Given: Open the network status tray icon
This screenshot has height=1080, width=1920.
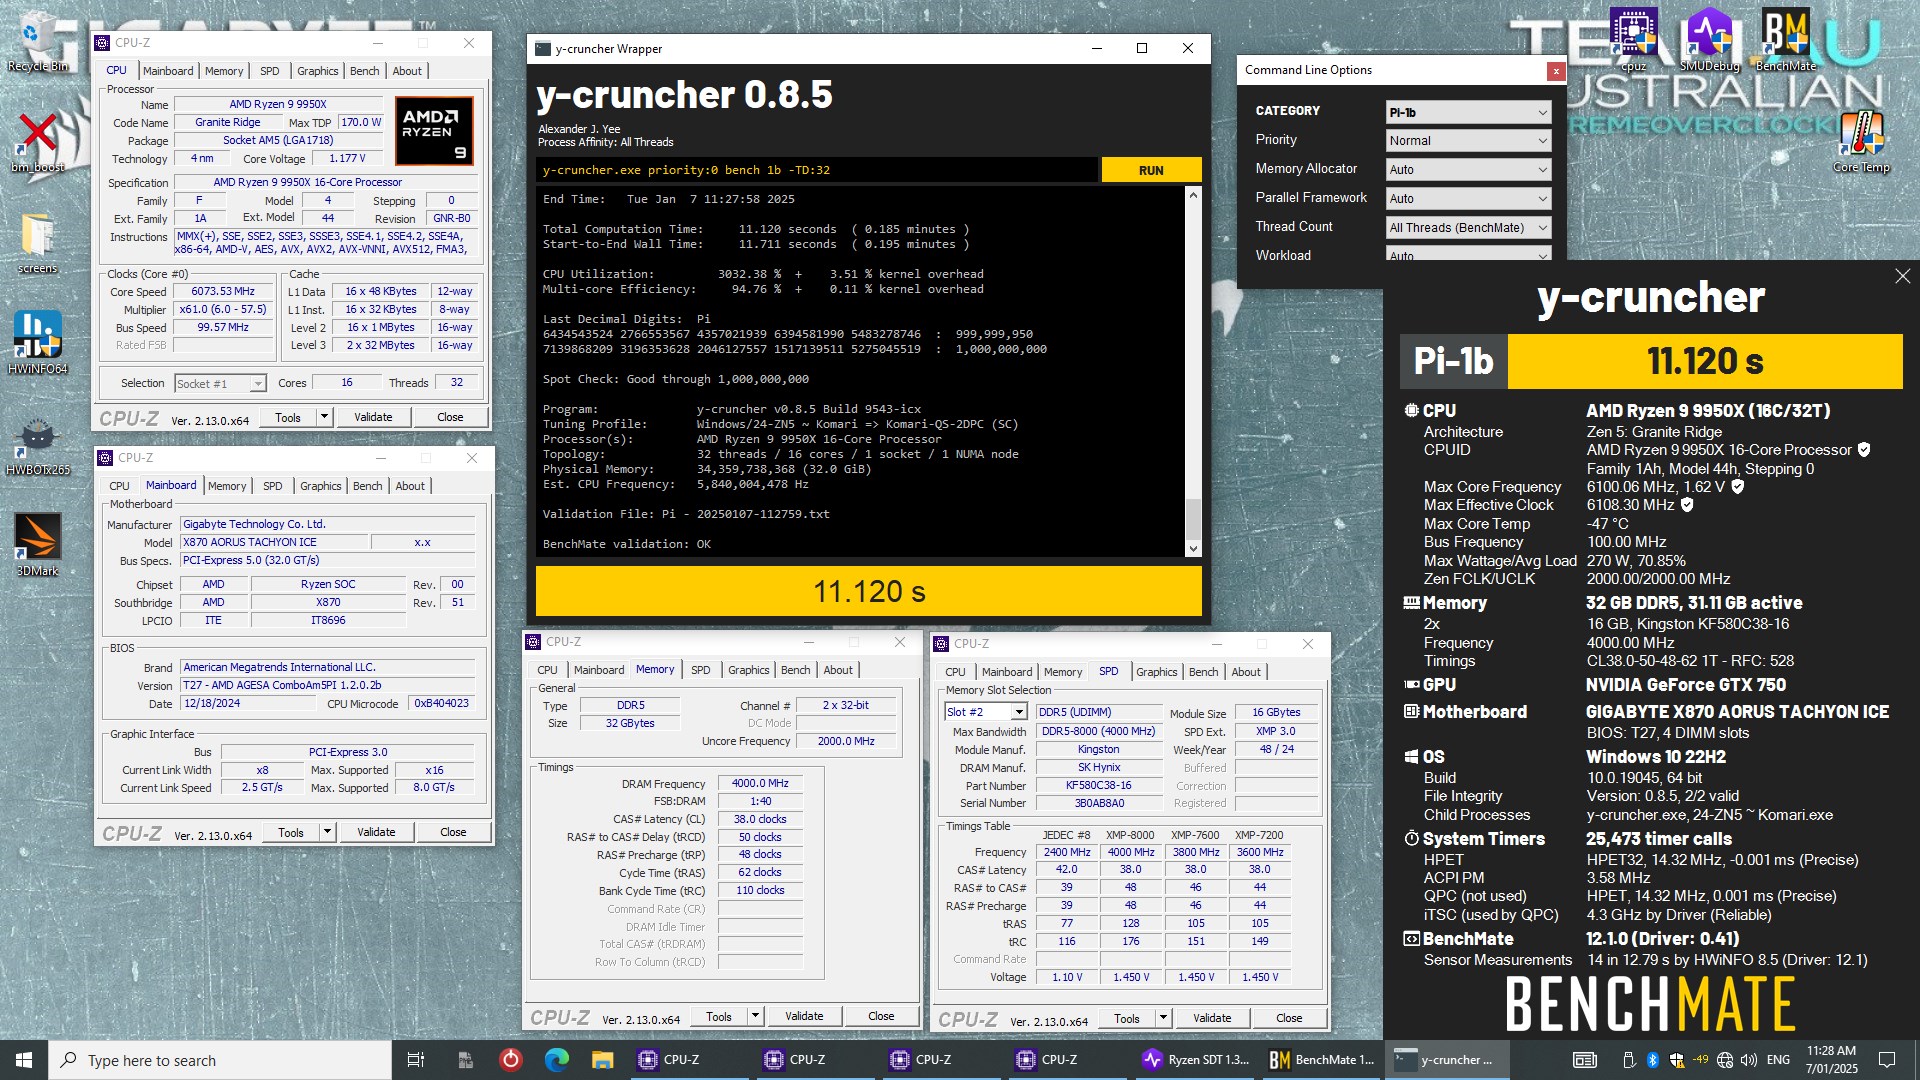Looking at the screenshot, I should (1725, 1060).
